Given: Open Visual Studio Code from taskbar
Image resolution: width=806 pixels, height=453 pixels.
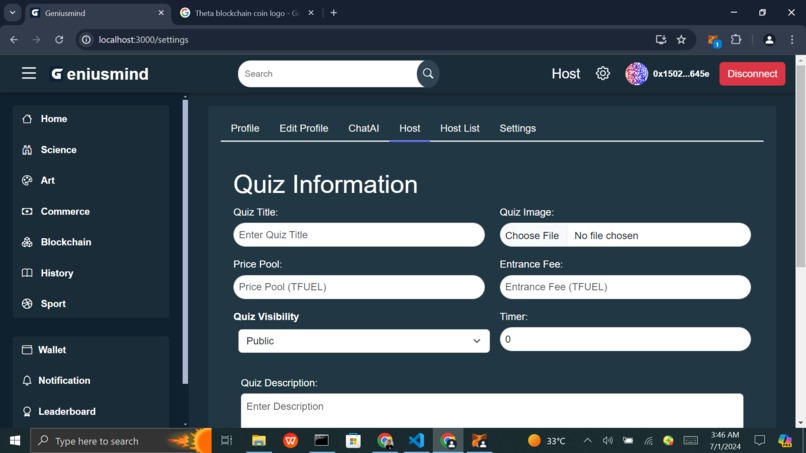Looking at the screenshot, I should click(416, 441).
